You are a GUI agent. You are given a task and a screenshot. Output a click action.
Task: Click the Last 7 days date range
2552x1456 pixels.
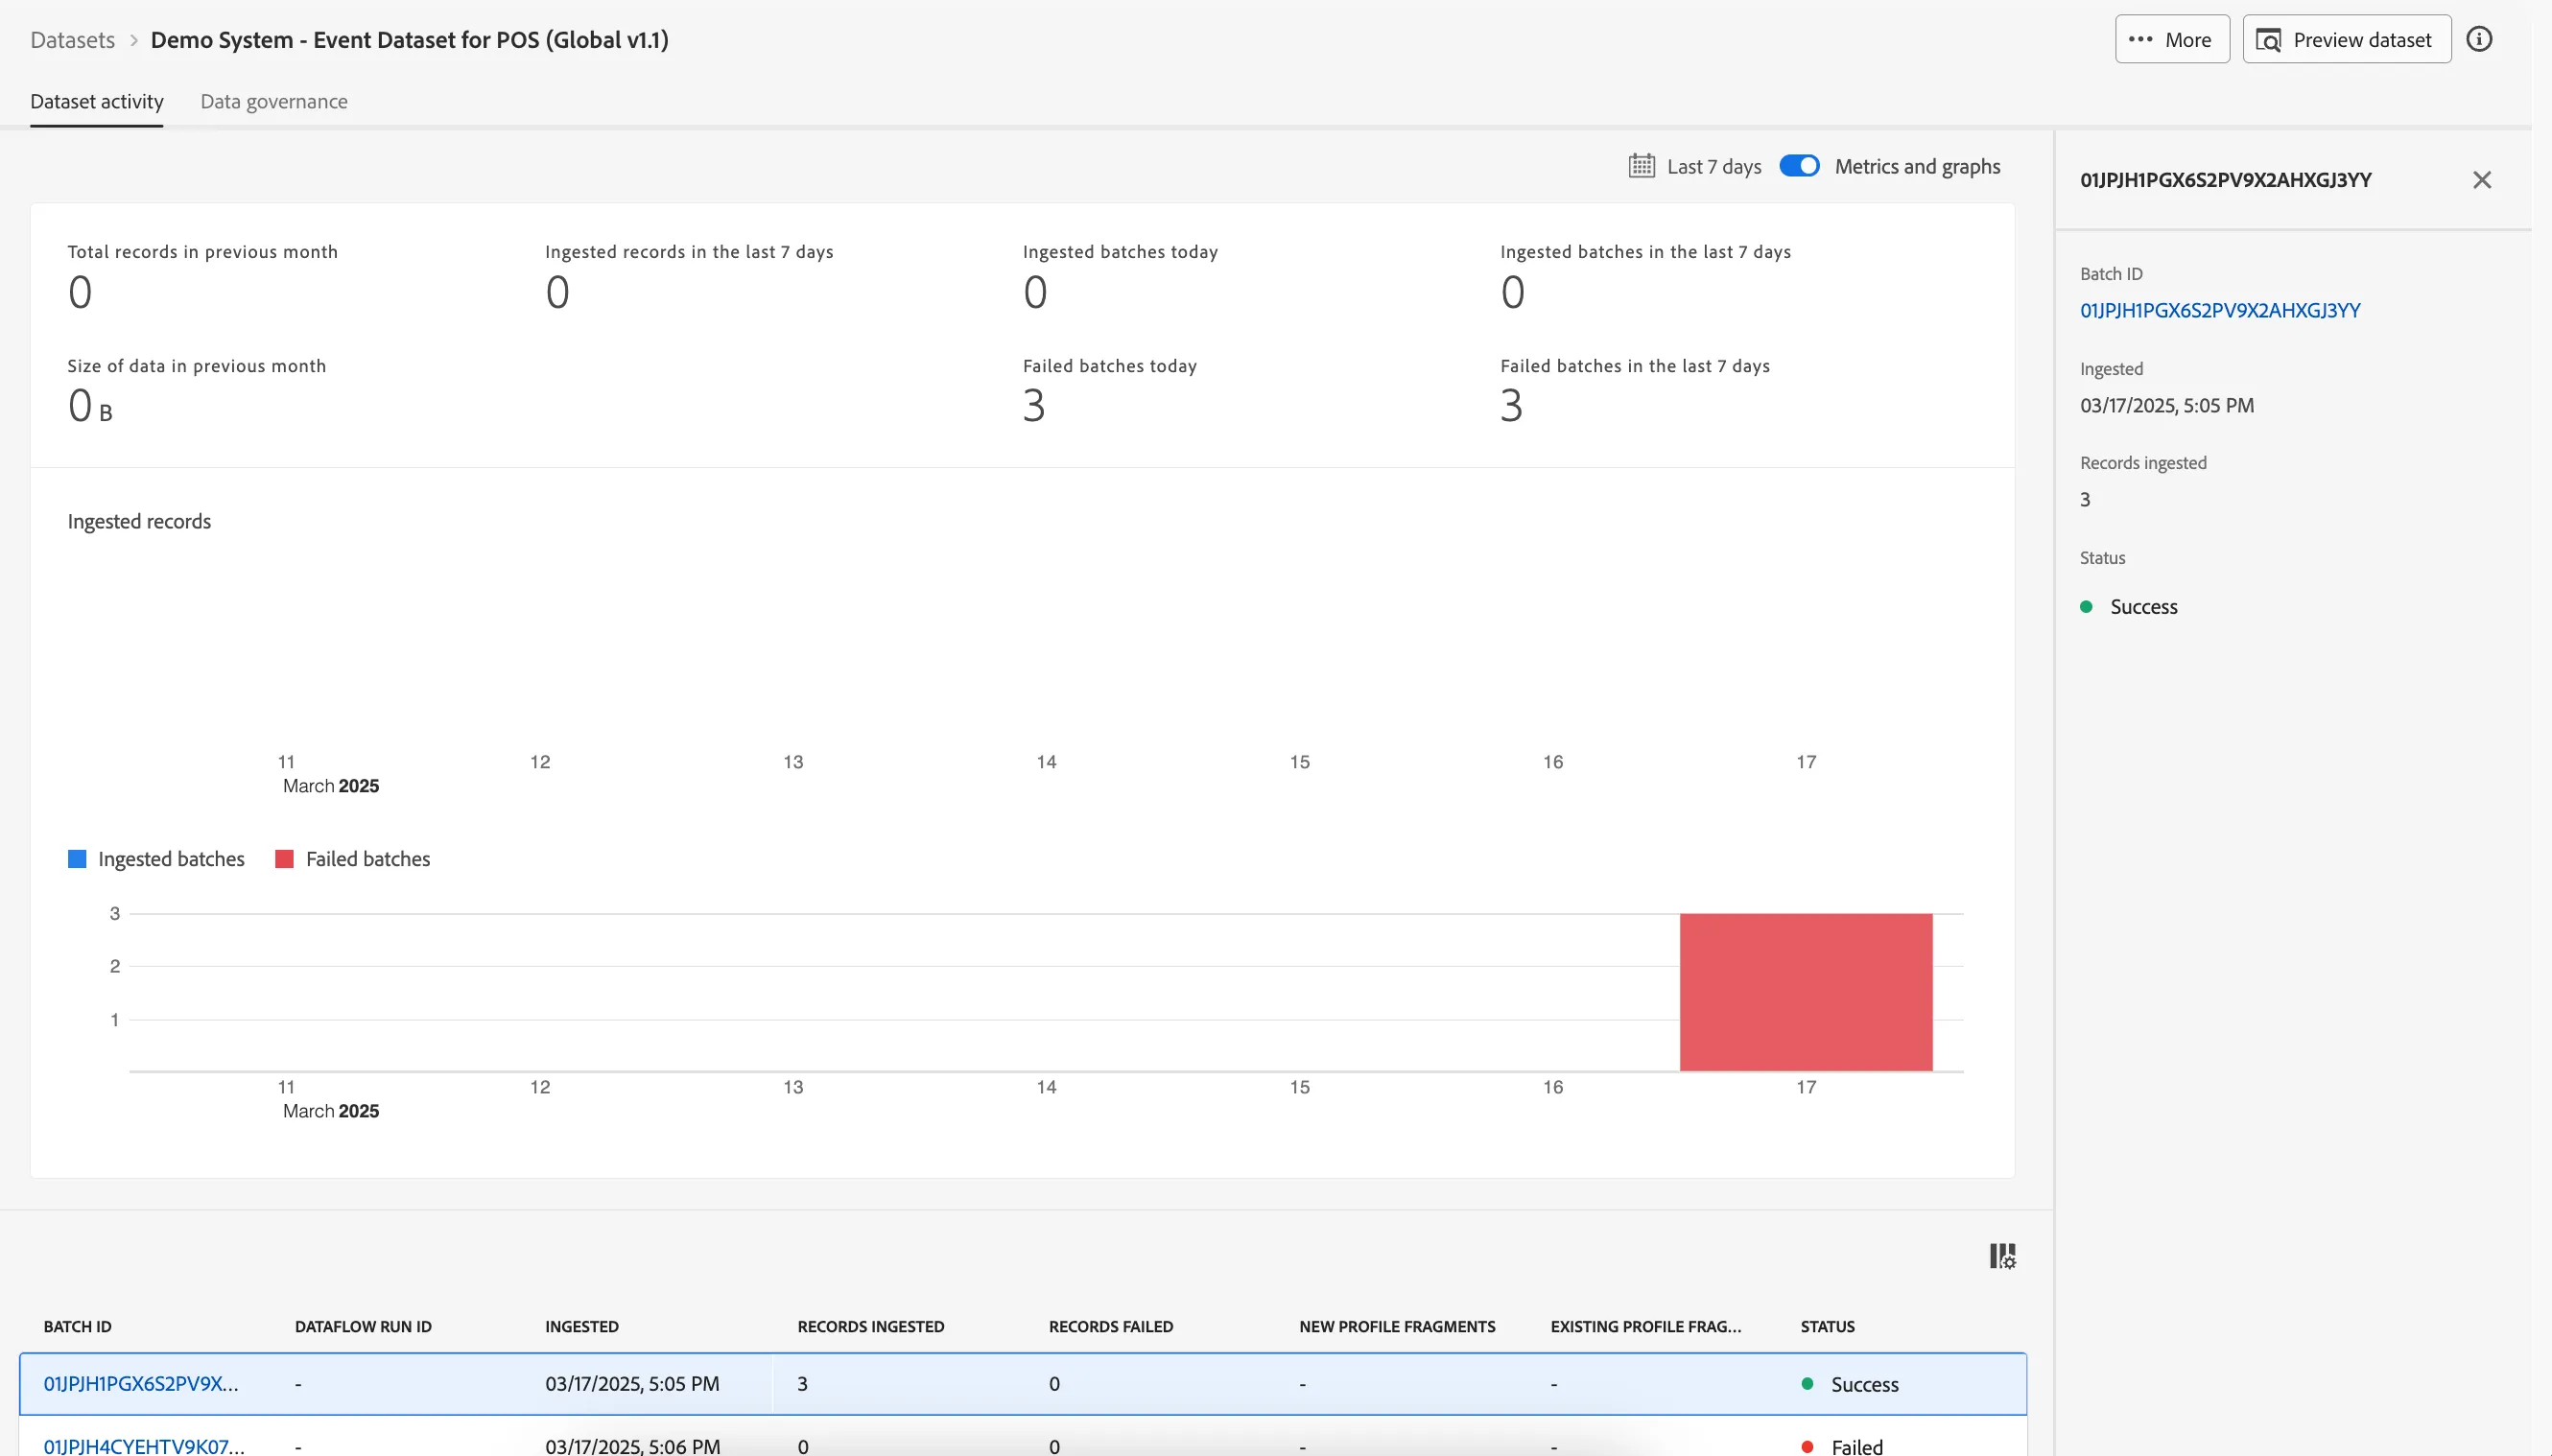click(x=1714, y=166)
